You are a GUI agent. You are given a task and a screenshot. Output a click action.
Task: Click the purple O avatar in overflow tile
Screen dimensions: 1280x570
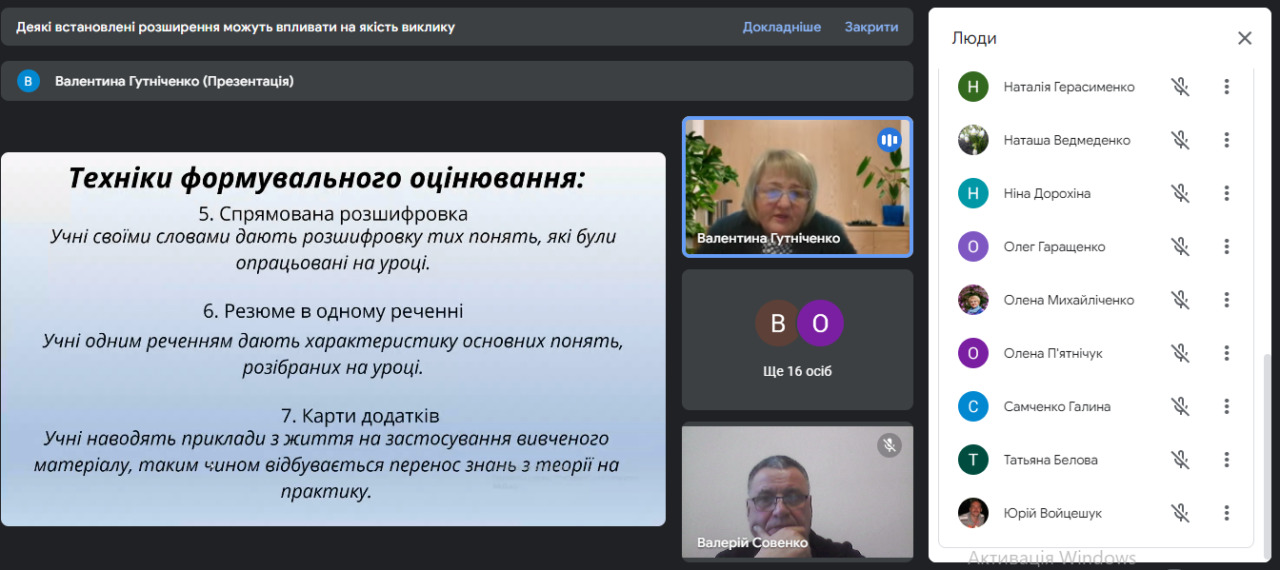(820, 323)
